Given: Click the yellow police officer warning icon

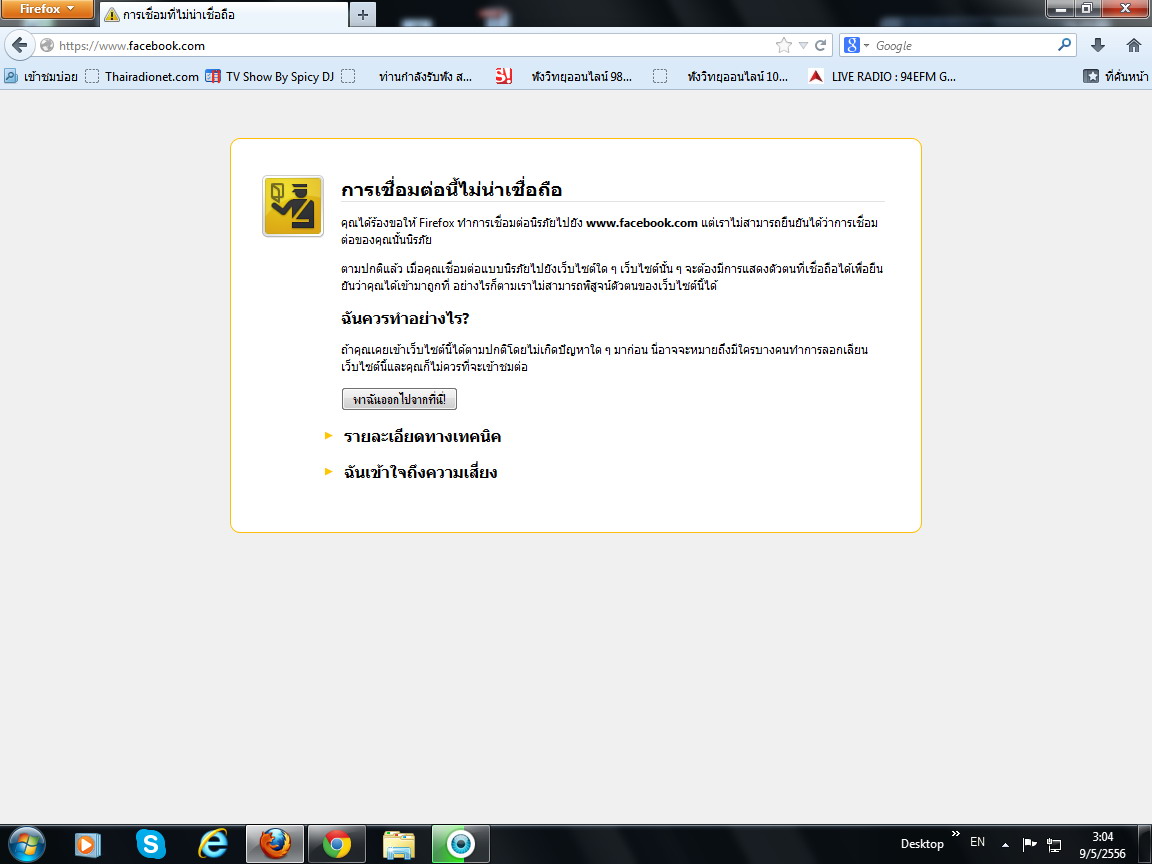Looking at the screenshot, I should click(x=293, y=206).
